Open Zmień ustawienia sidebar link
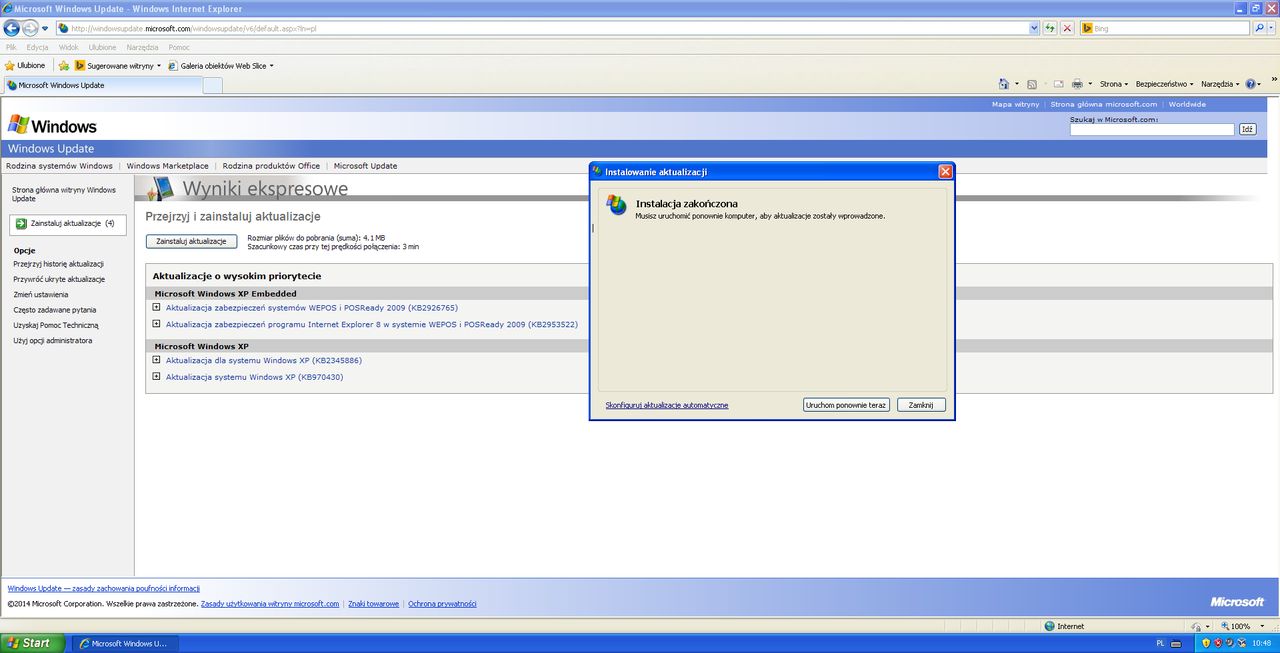Screen dimensions: 1280x653 pyautogui.click(x=41, y=295)
